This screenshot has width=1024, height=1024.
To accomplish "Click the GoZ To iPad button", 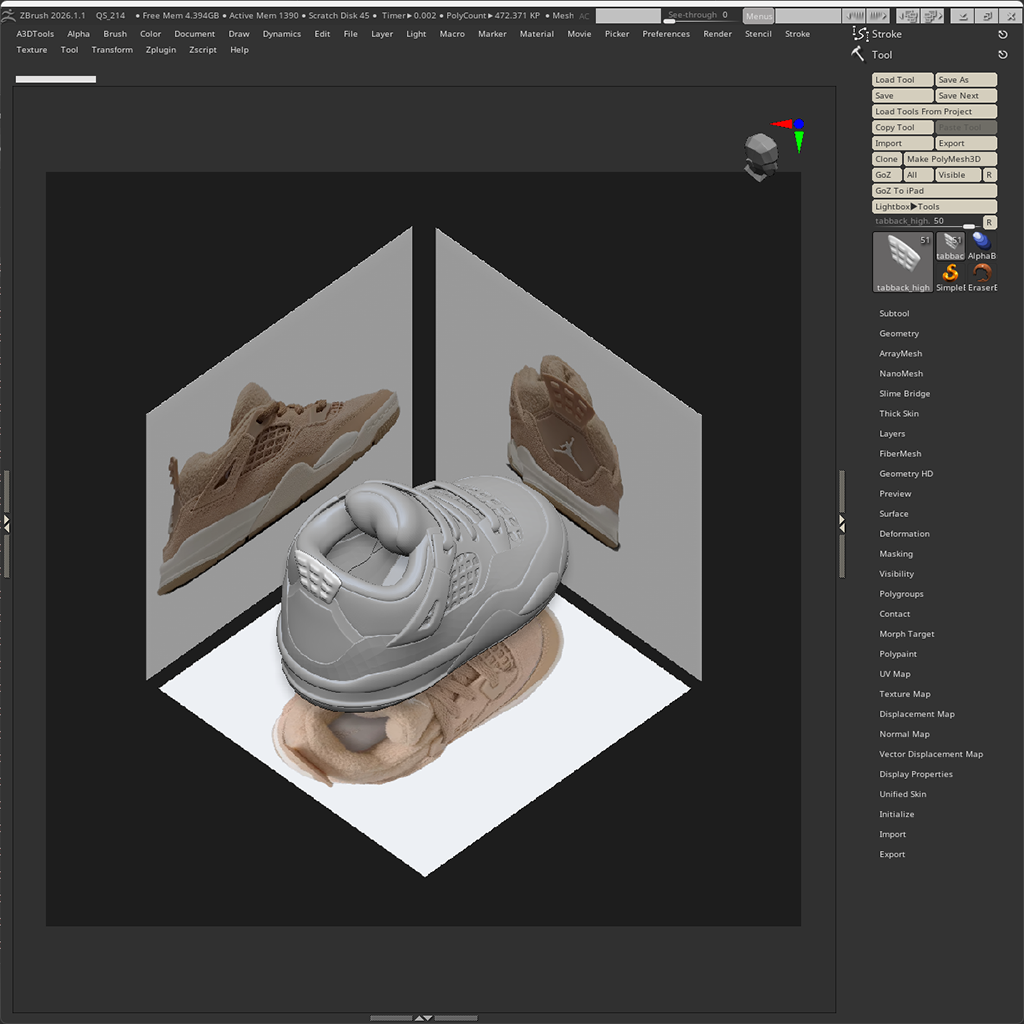I will (935, 191).
